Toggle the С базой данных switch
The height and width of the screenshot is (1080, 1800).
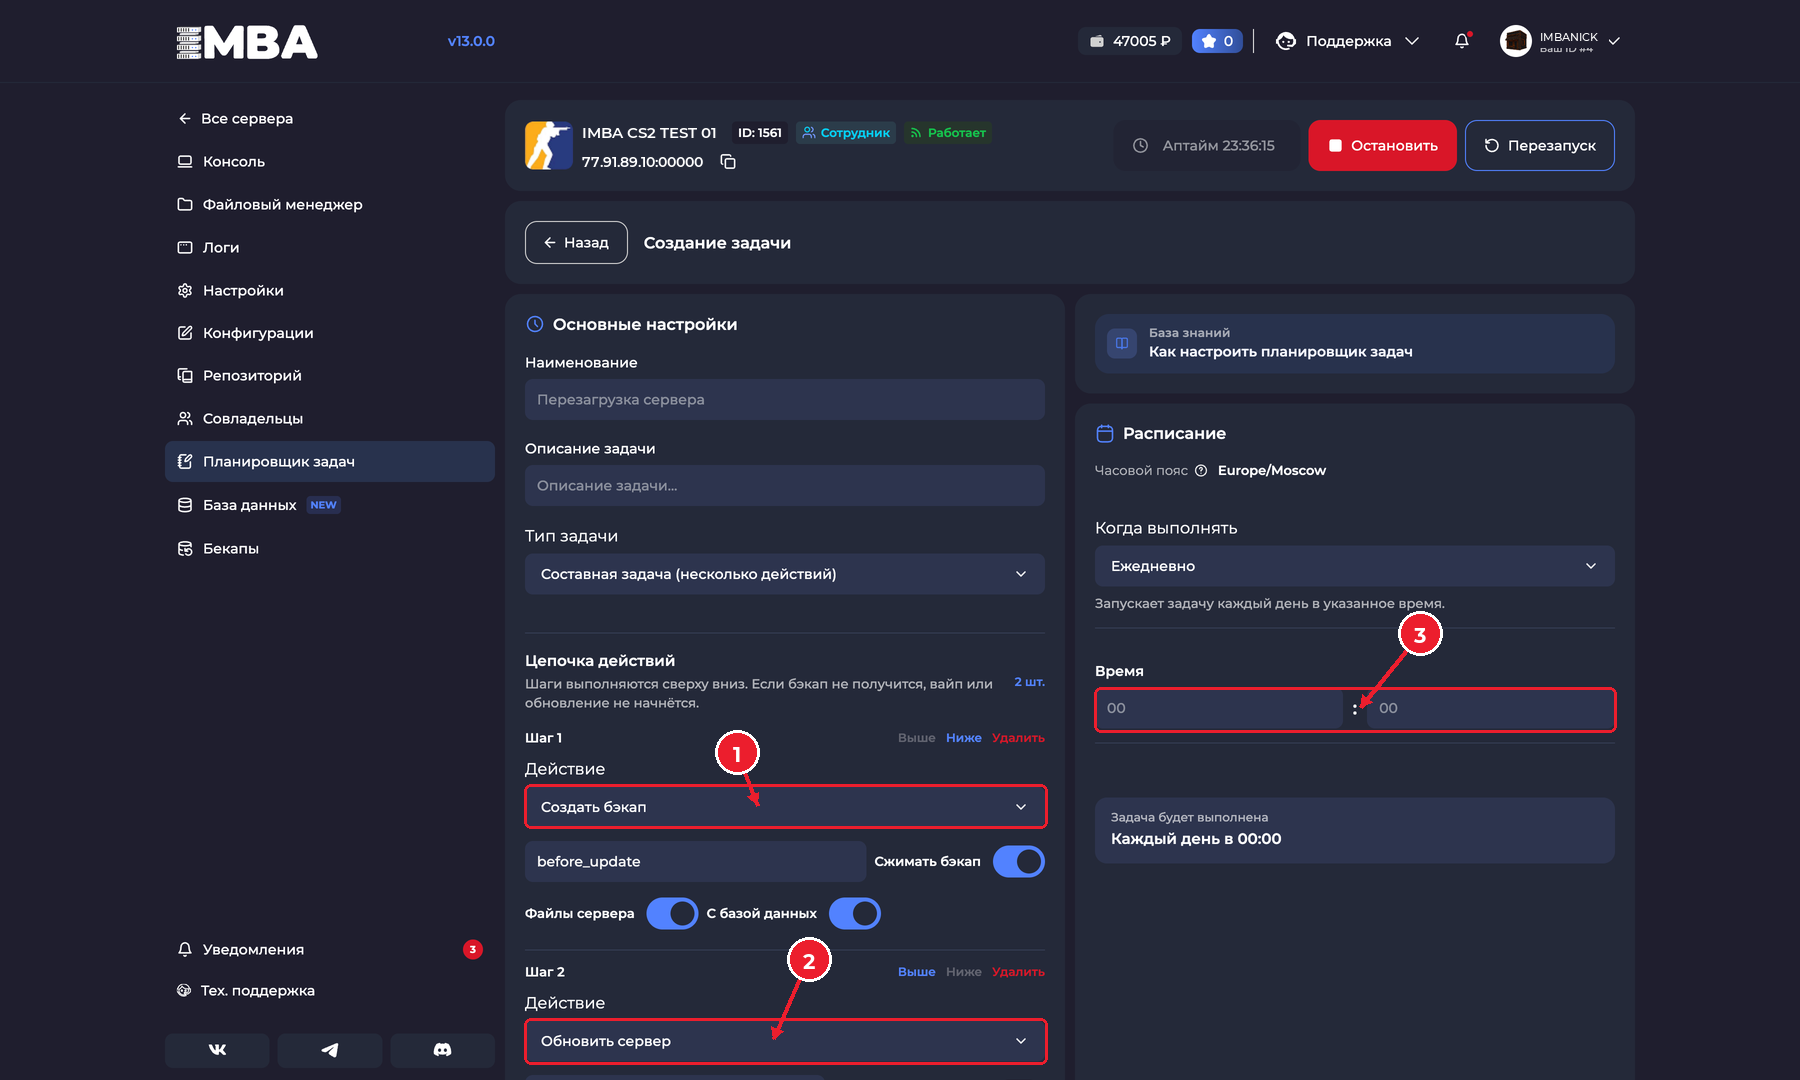[854, 914]
